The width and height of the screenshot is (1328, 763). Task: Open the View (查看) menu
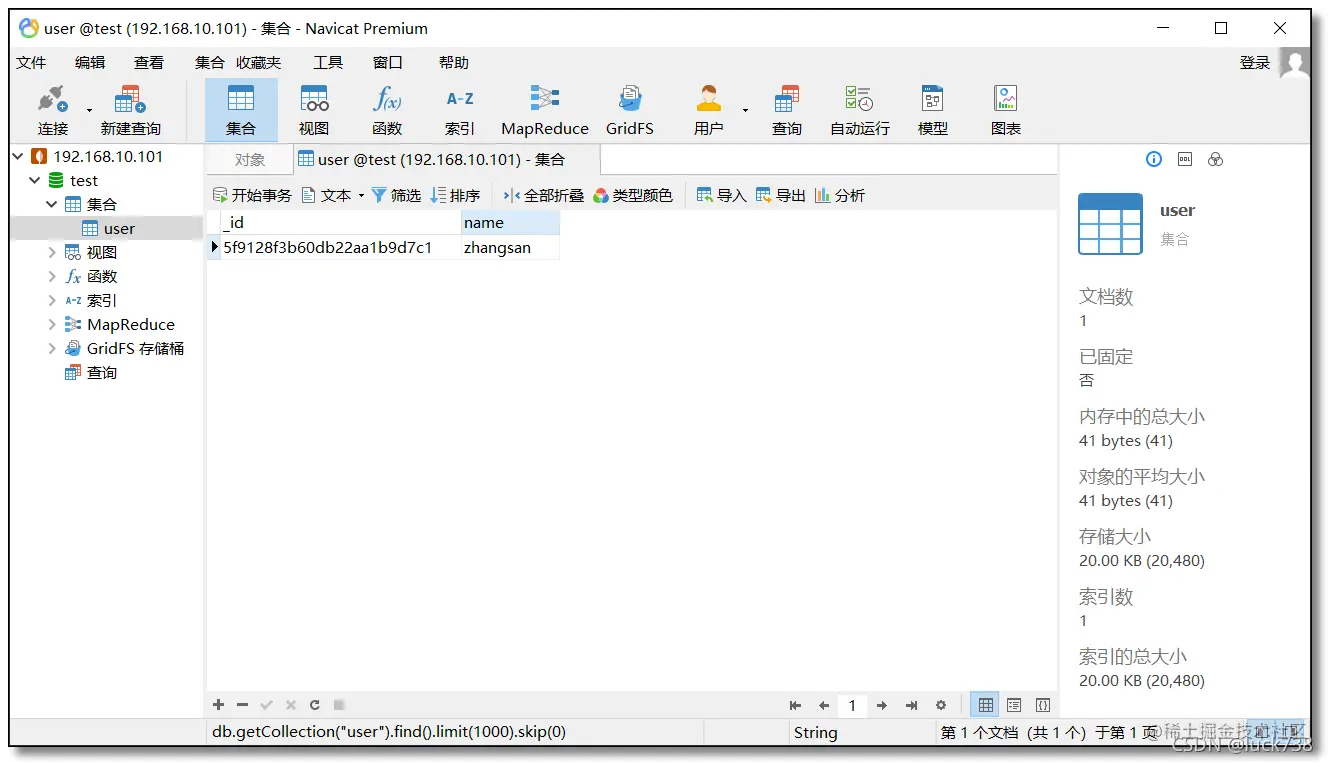[149, 62]
